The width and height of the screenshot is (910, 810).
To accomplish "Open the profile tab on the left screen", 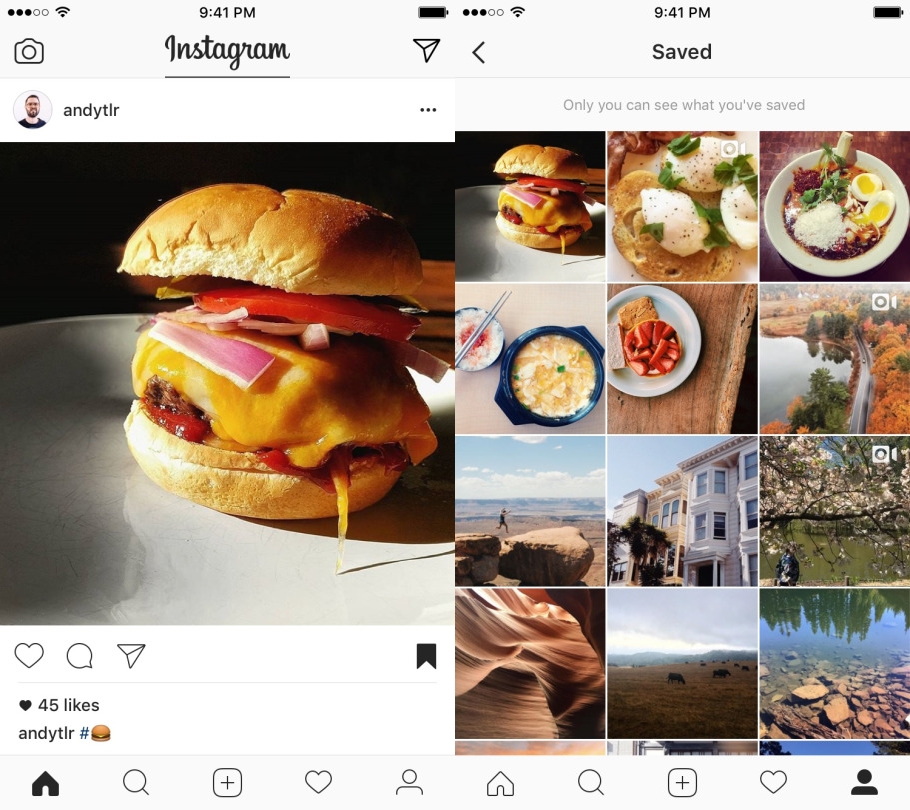I will pos(409,782).
